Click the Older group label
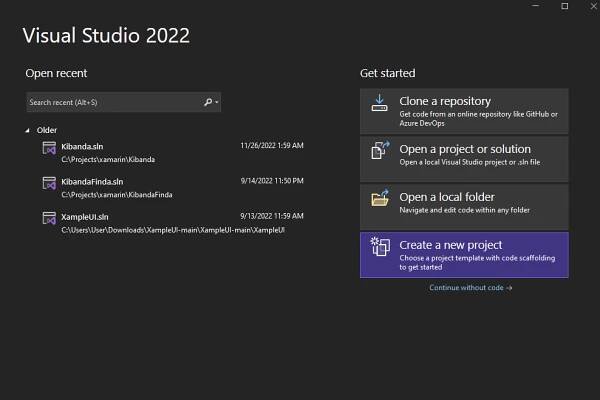Screen dimensions: 600x400 (47, 130)
